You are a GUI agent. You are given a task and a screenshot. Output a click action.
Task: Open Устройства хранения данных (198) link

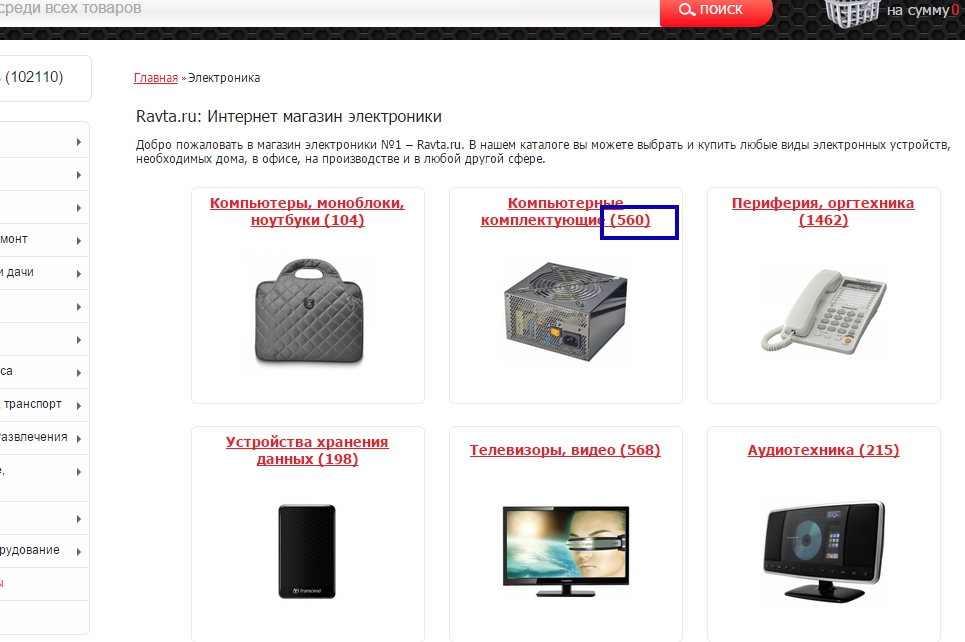307,450
